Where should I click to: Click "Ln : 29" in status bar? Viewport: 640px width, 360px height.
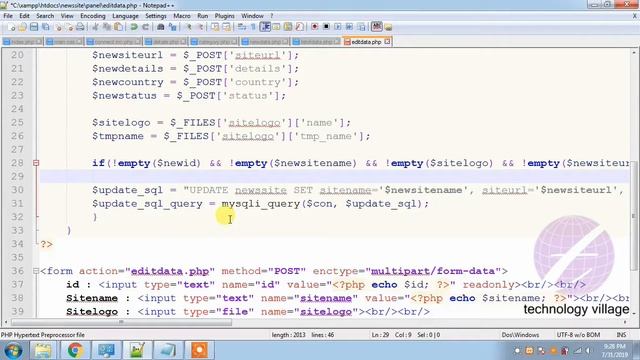380,335
